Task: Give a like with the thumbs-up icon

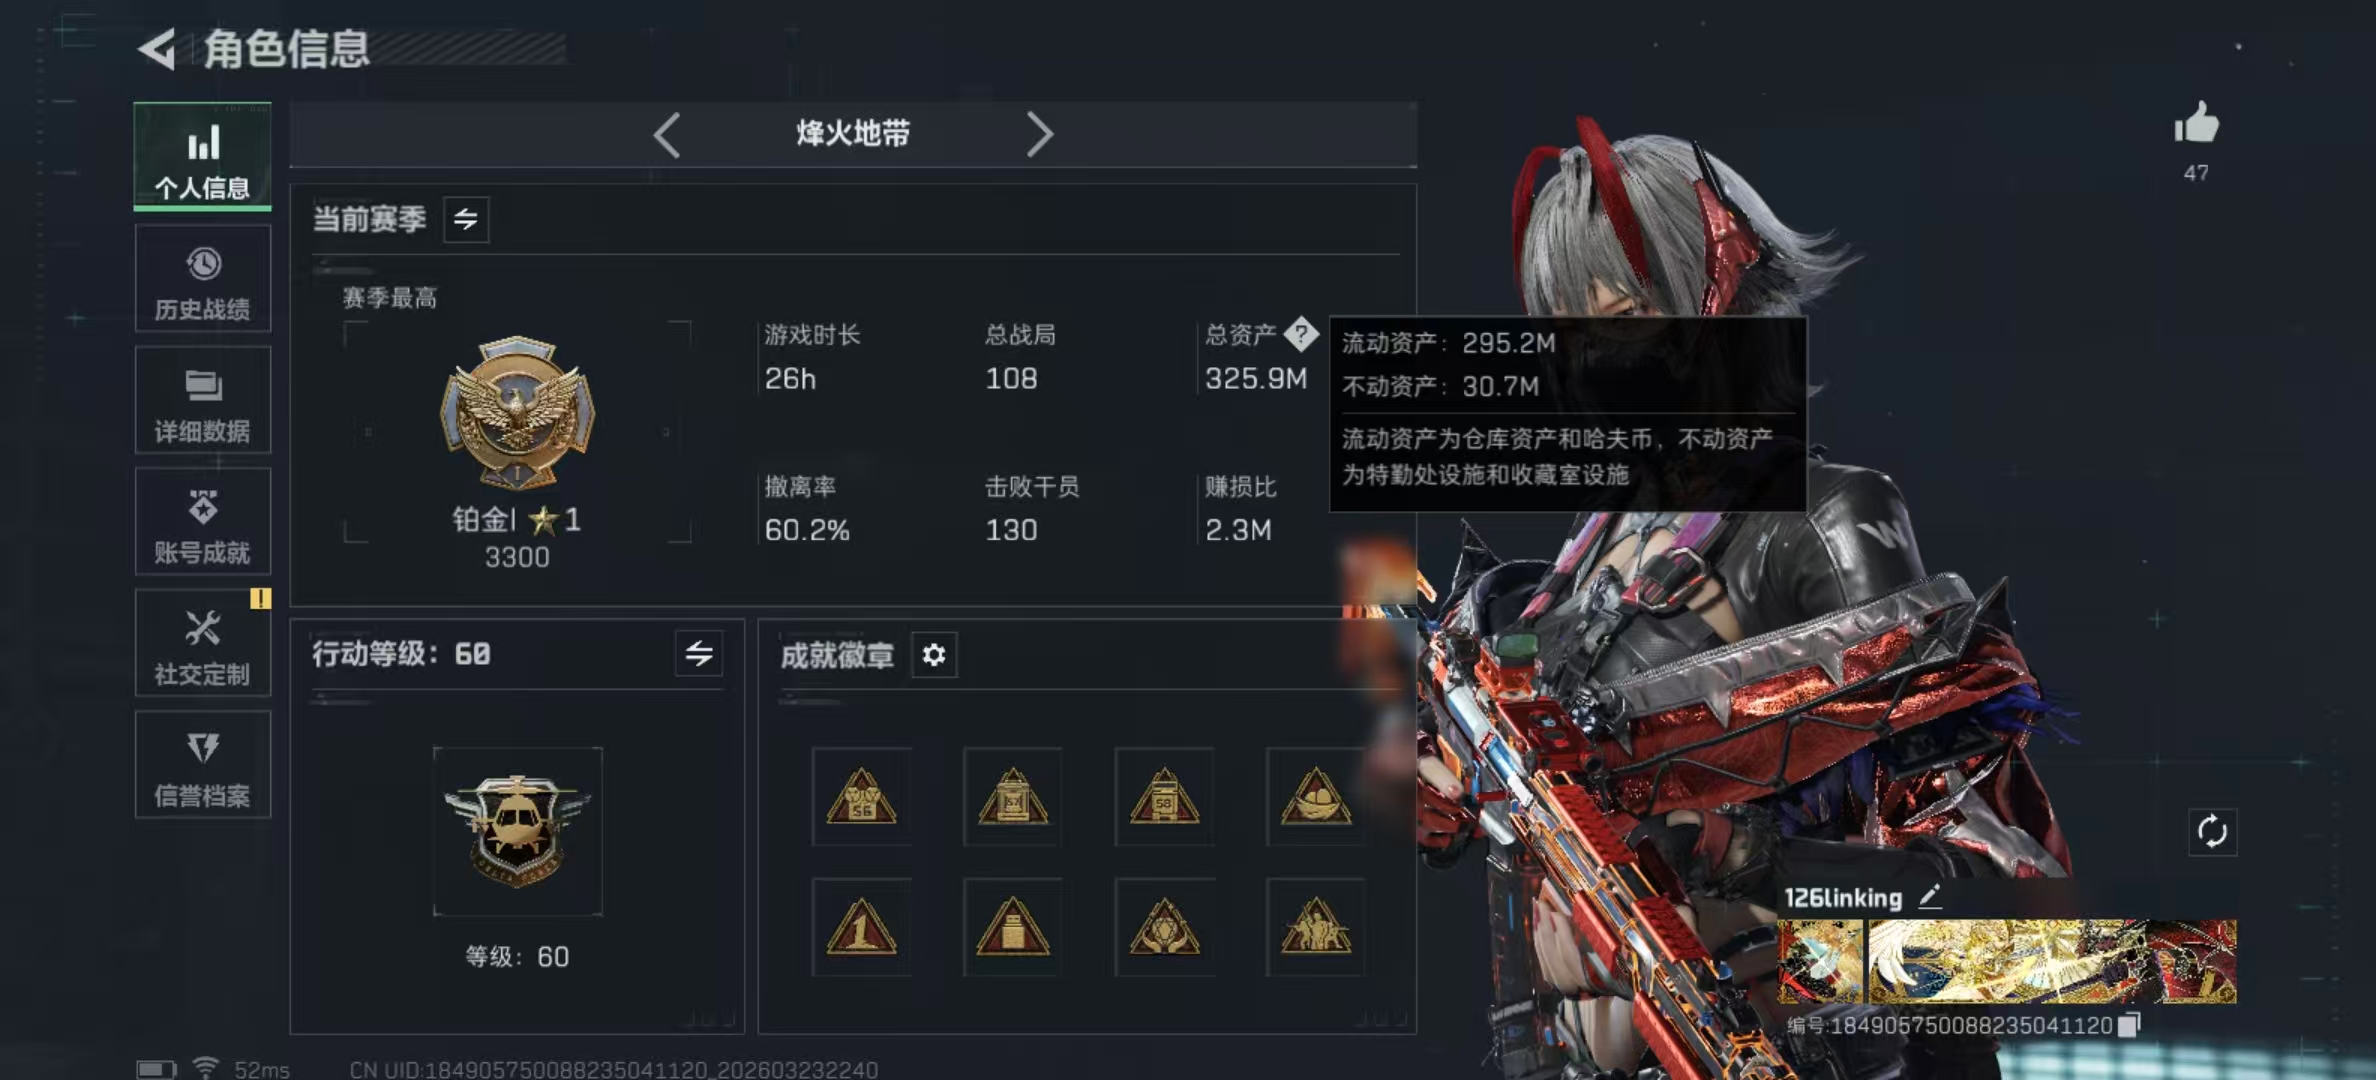Action: point(2196,124)
